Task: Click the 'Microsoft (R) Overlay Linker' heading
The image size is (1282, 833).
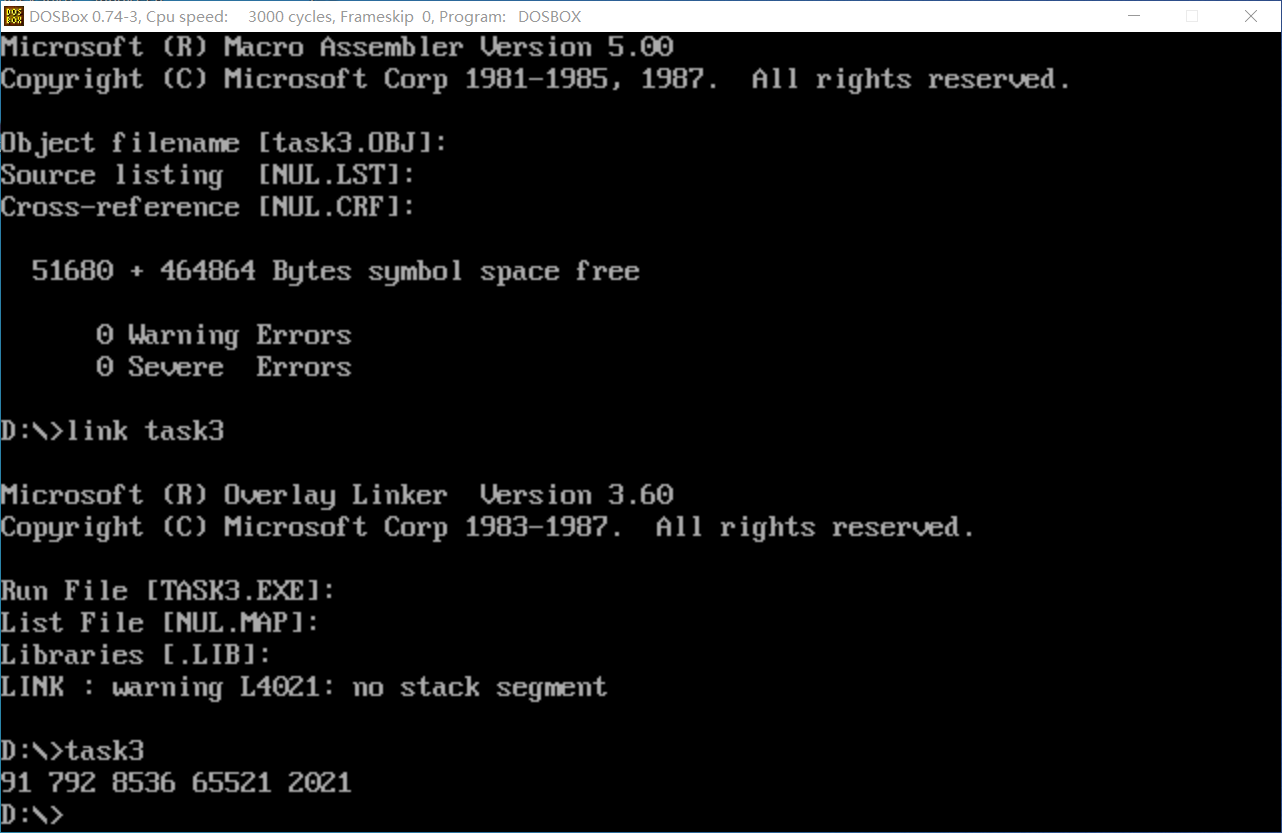Action: (223, 495)
